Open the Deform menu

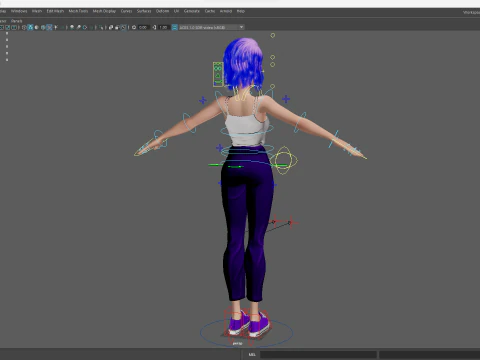(x=162, y=11)
